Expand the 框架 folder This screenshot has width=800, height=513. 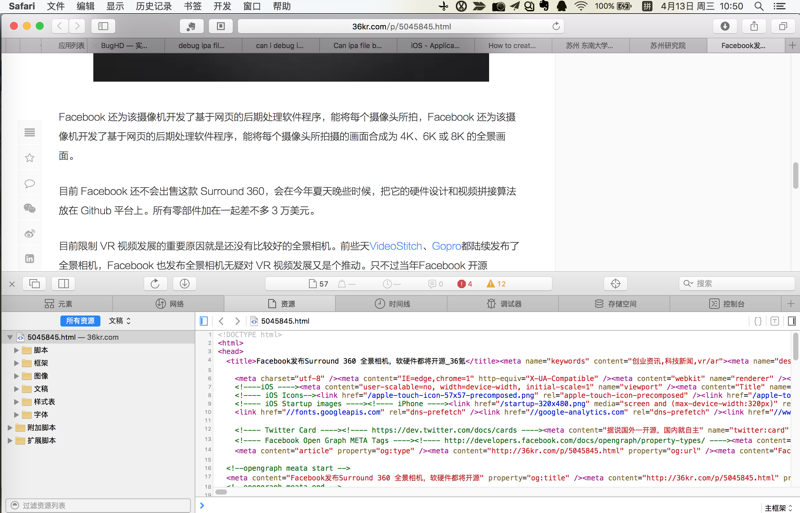click(16, 363)
